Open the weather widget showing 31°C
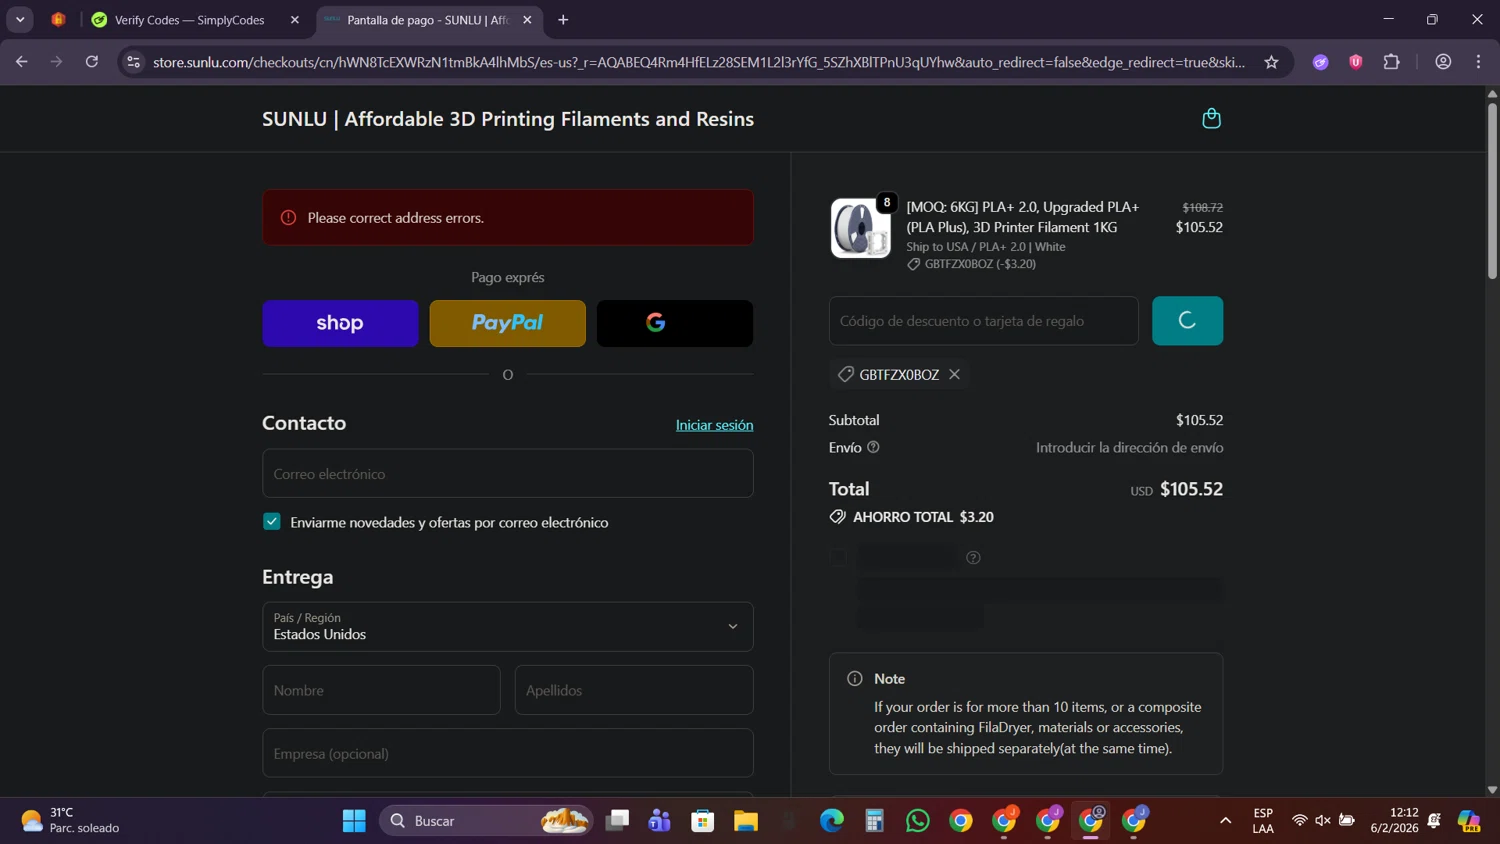 pos(70,820)
